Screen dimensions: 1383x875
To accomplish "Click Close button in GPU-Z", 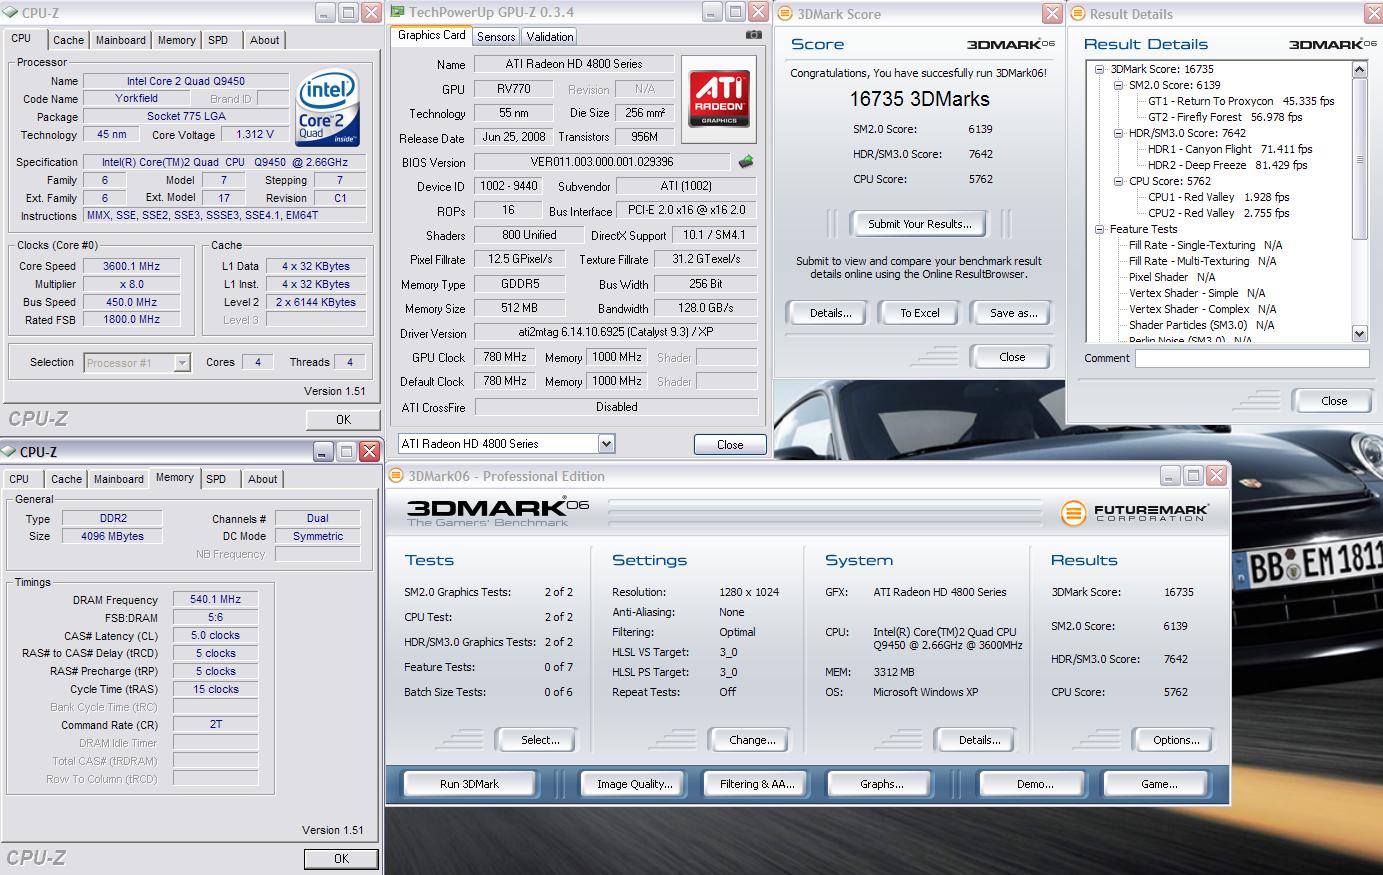I will (730, 445).
